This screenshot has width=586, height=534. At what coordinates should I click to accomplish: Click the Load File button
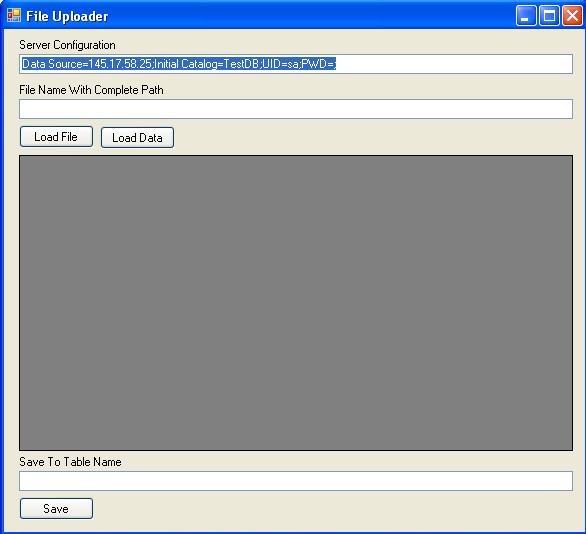coord(56,137)
